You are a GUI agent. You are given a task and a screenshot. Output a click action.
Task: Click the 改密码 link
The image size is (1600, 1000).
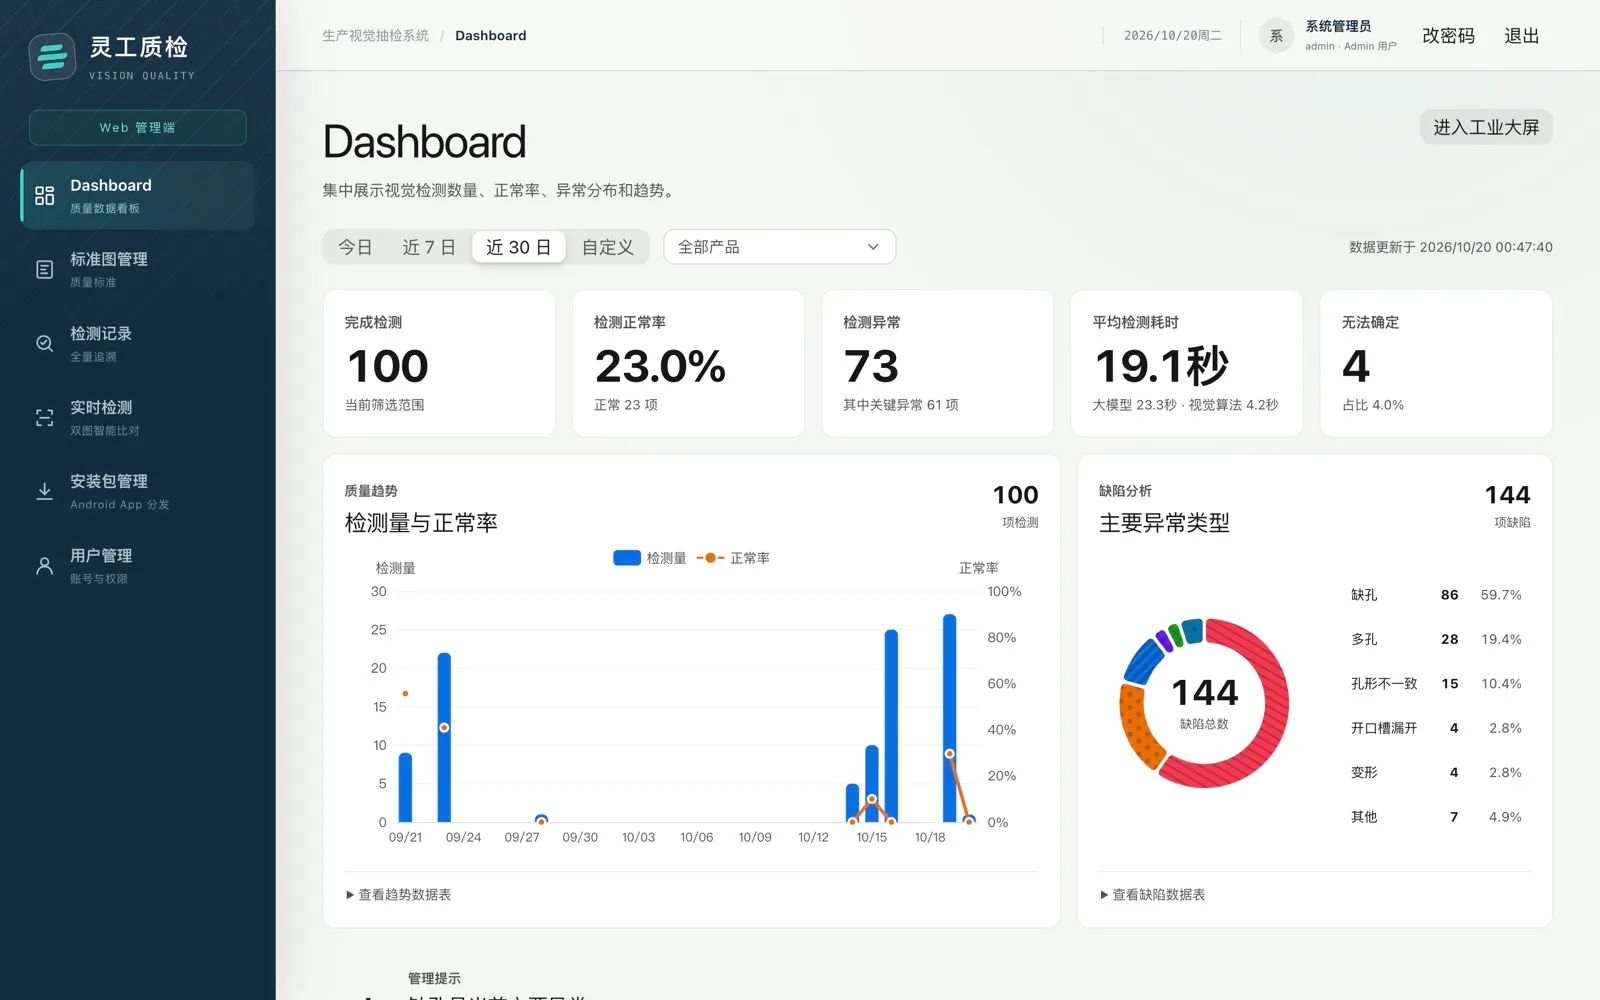(x=1449, y=36)
